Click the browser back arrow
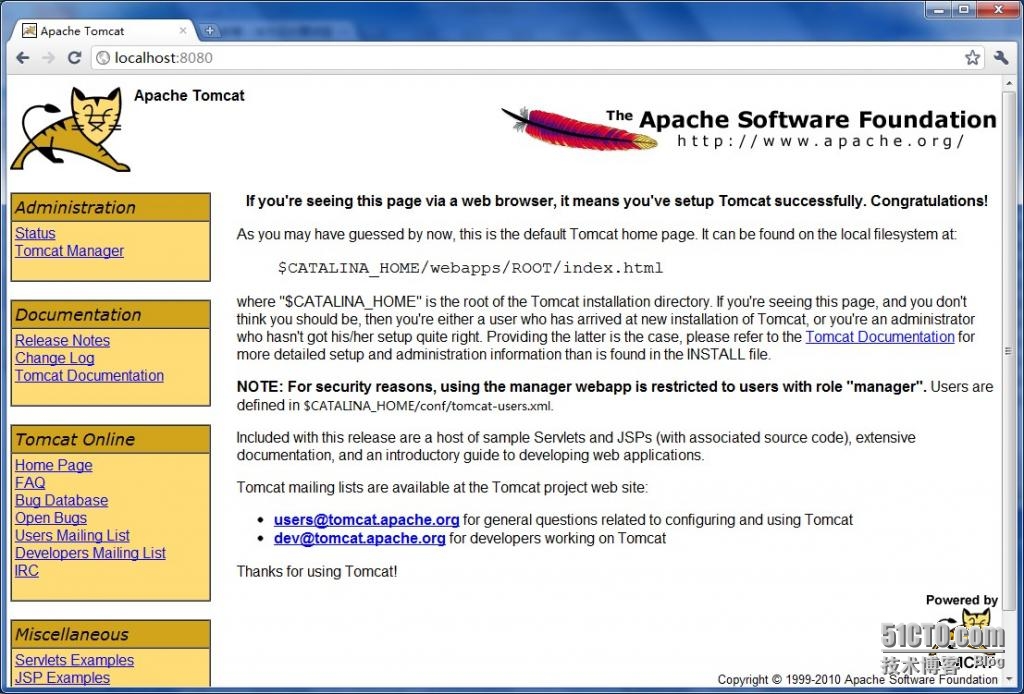The image size is (1024, 694). [23, 58]
